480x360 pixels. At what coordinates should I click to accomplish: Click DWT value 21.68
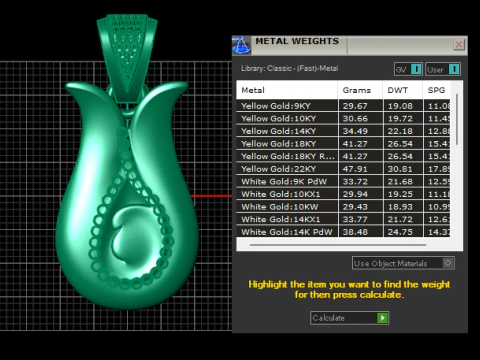[x=400, y=182]
